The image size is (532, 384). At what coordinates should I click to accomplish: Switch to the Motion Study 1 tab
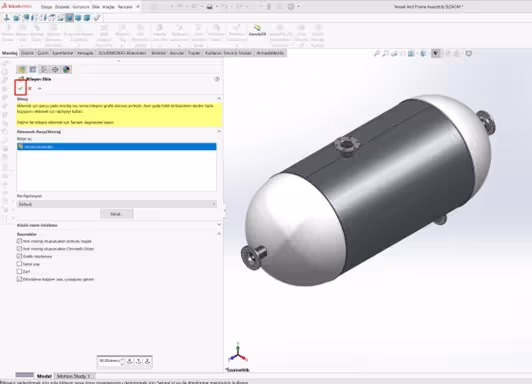tap(73, 376)
